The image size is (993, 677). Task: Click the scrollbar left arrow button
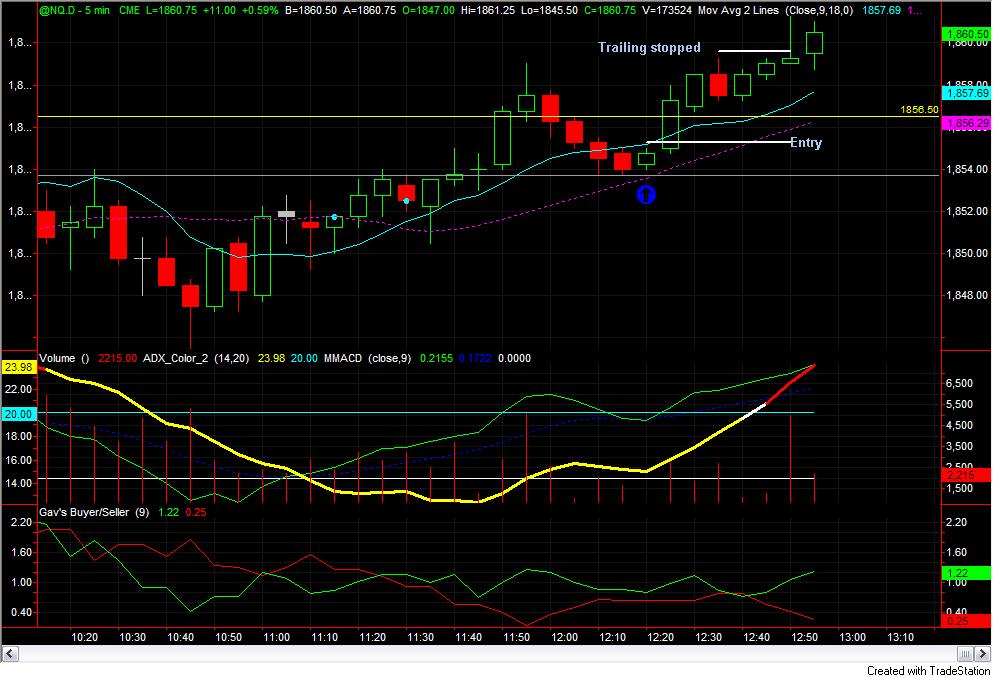click(11, 654)
